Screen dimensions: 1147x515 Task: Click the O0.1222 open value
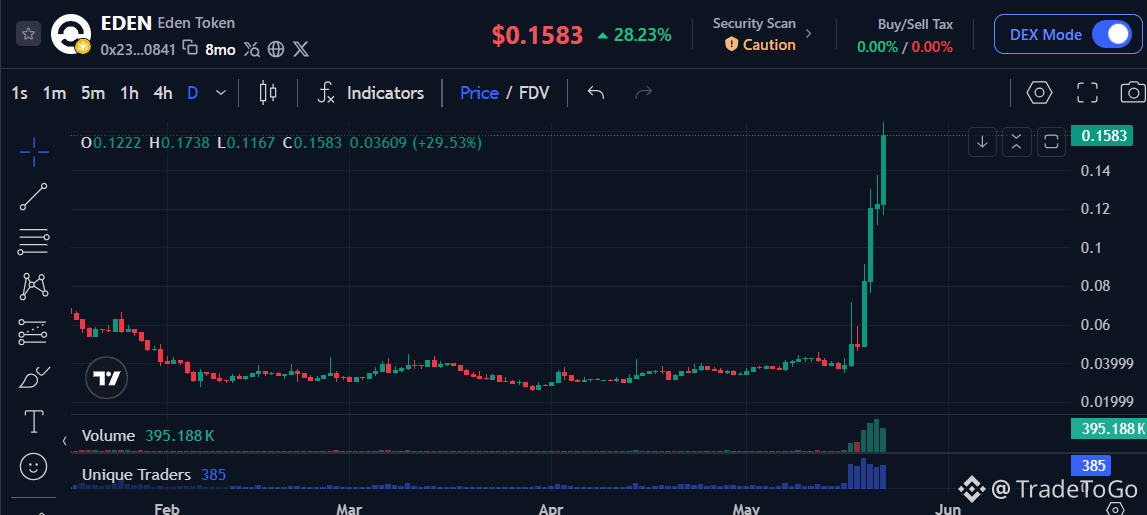pos(111,143)
